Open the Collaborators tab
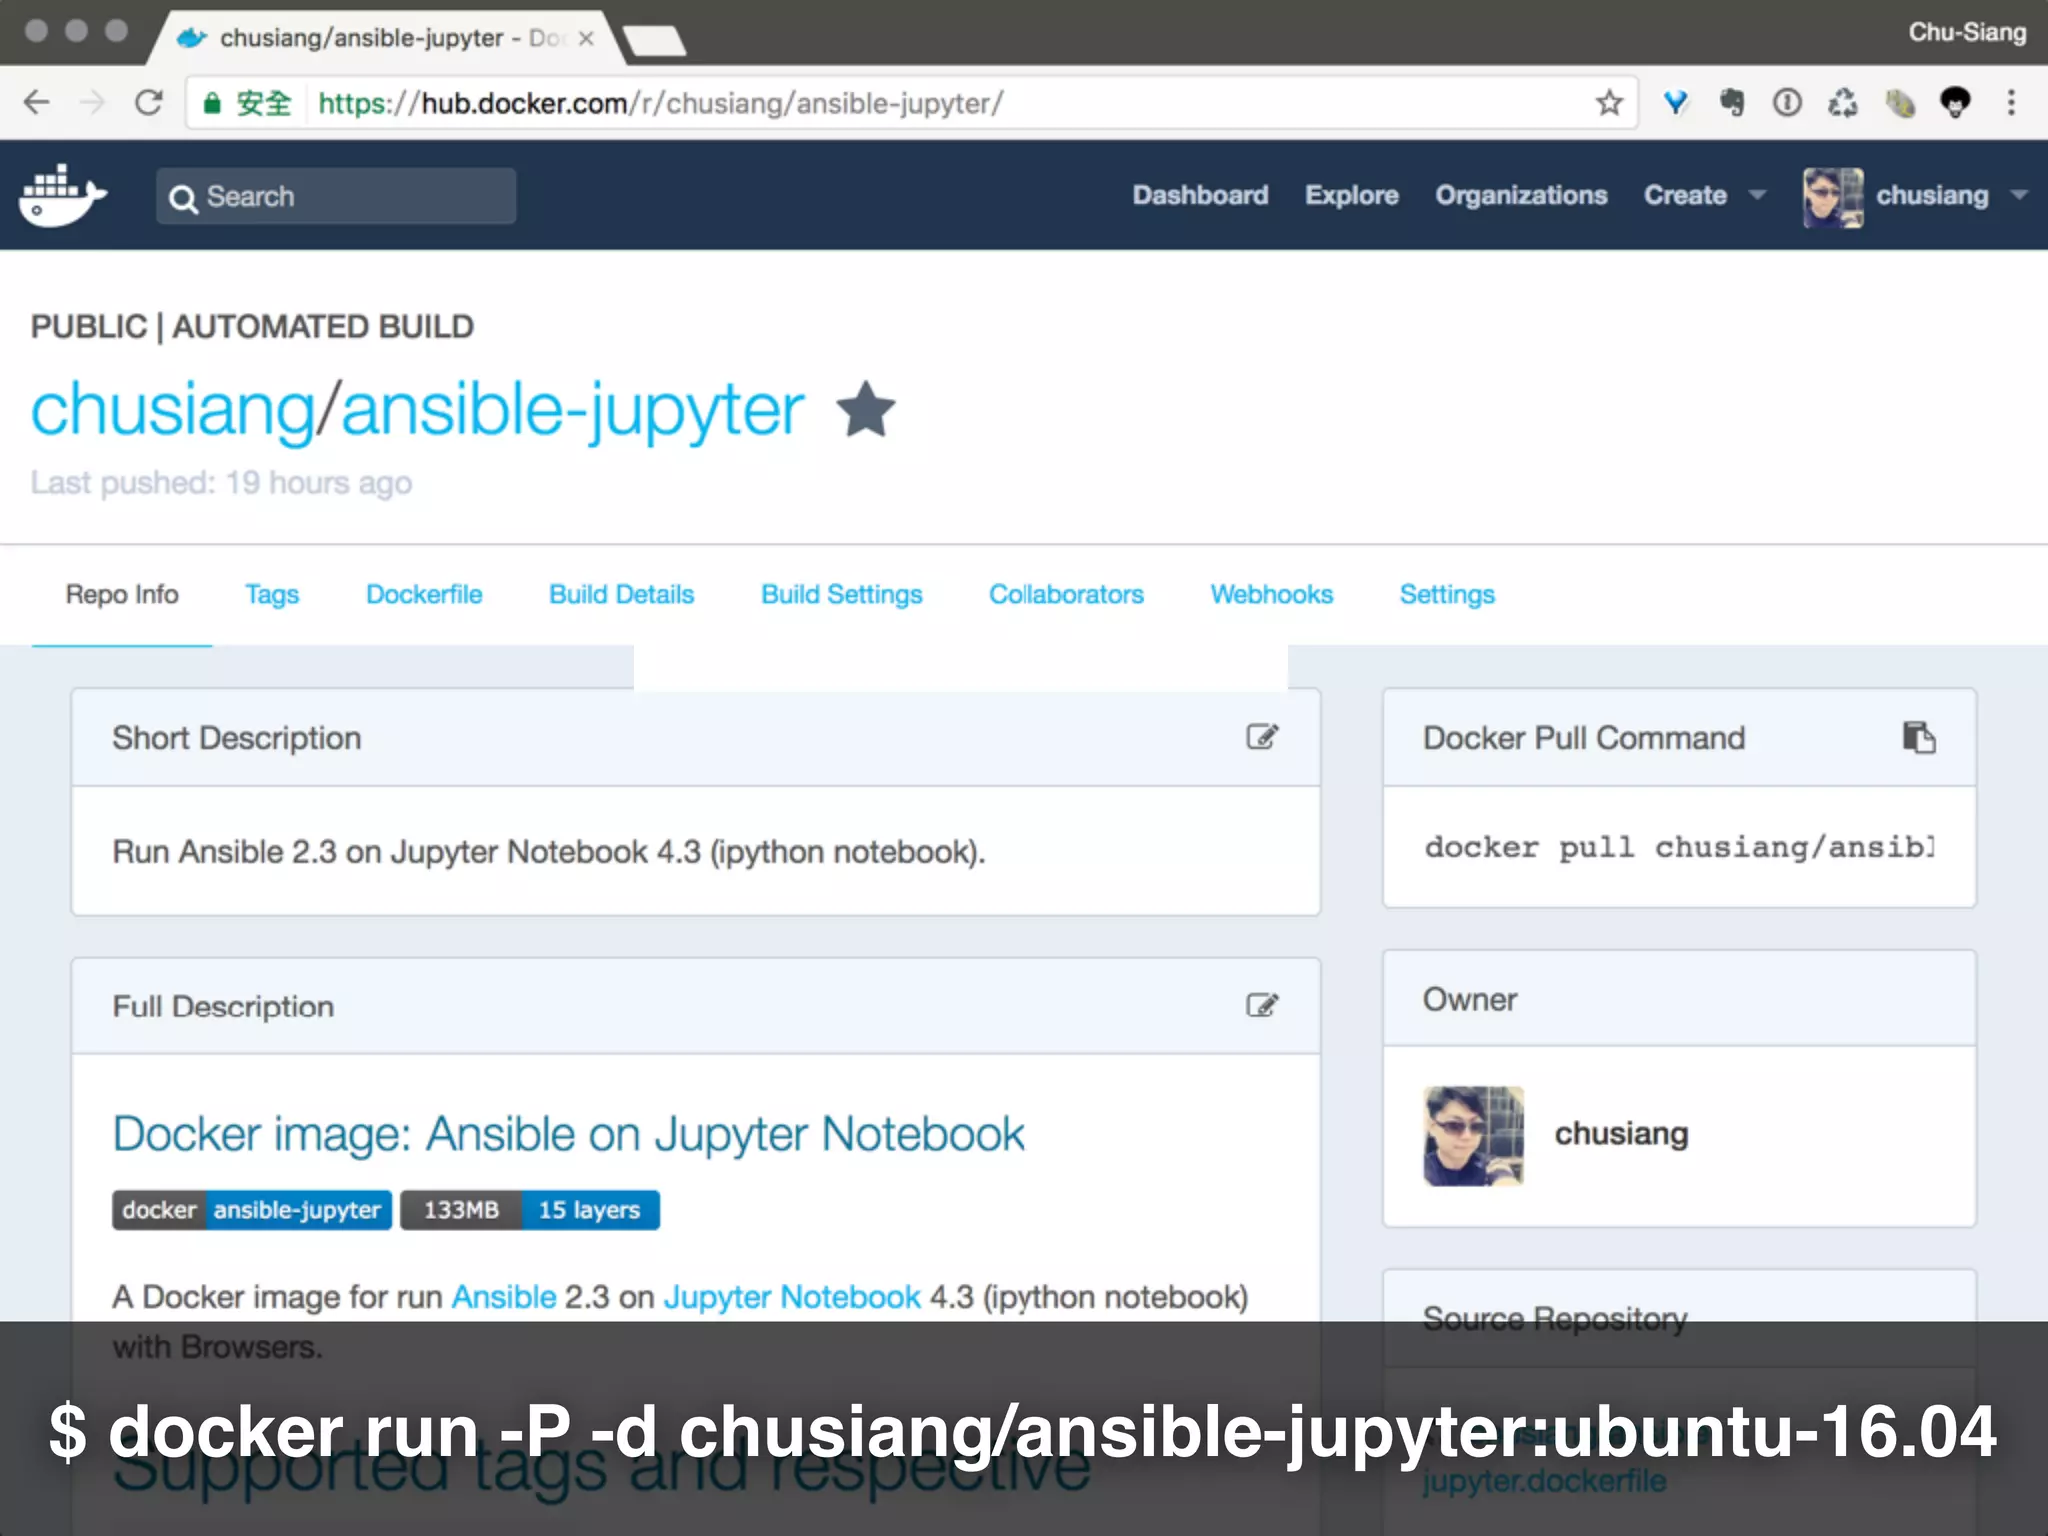The height and width of the screenshot is (1536, 2048). (x=1066, y=594)
